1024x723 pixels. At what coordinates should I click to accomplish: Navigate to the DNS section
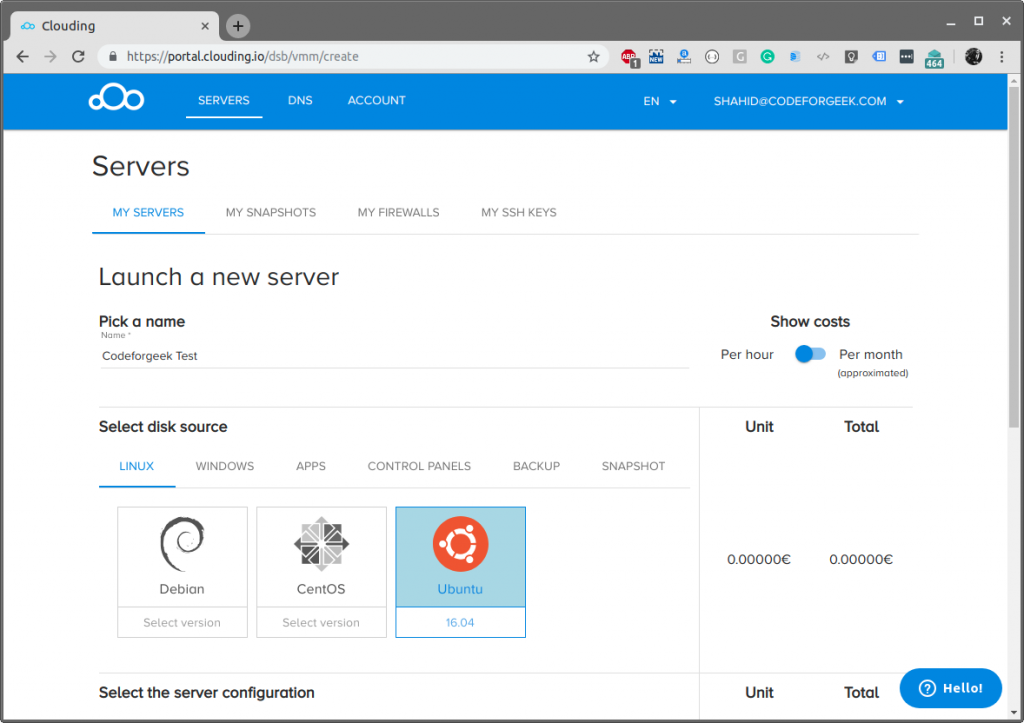[x=299, y=101]
